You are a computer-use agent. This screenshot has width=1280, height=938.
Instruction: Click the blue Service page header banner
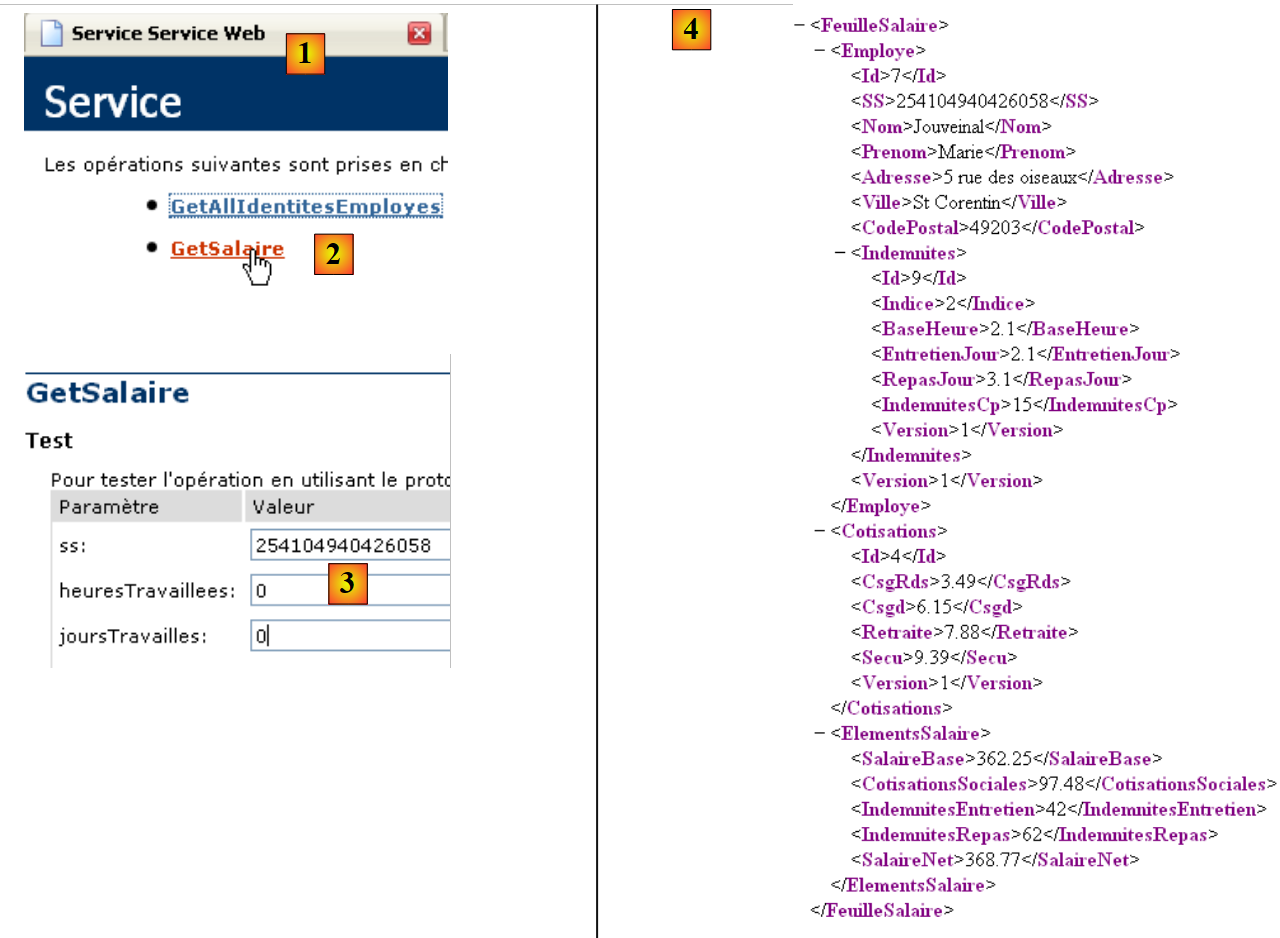point(235,102)
